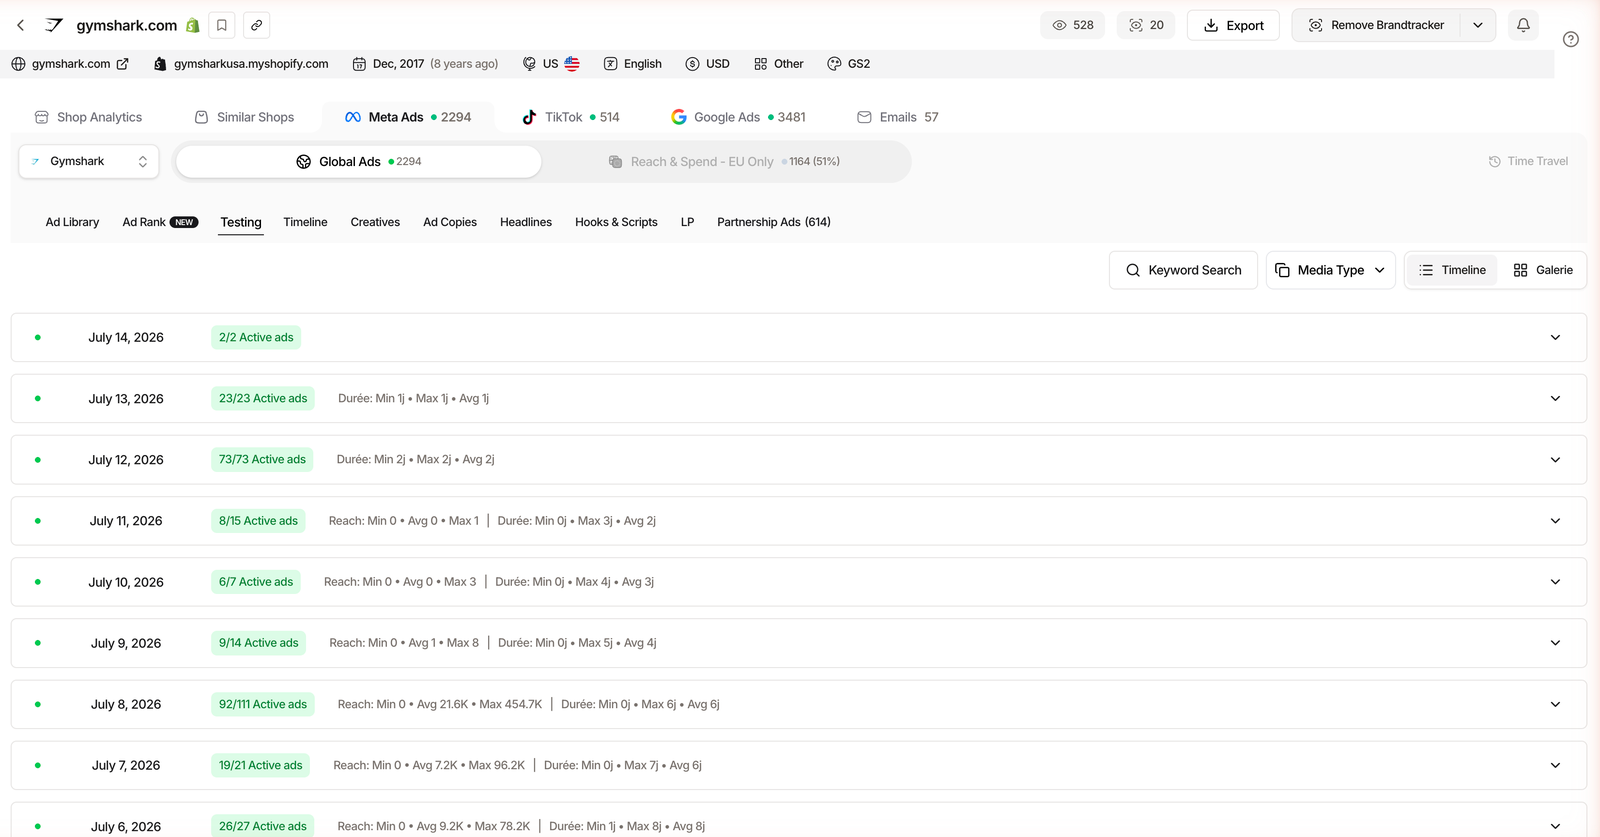Click the Dec, 2017 creation date

pos(425,64)
